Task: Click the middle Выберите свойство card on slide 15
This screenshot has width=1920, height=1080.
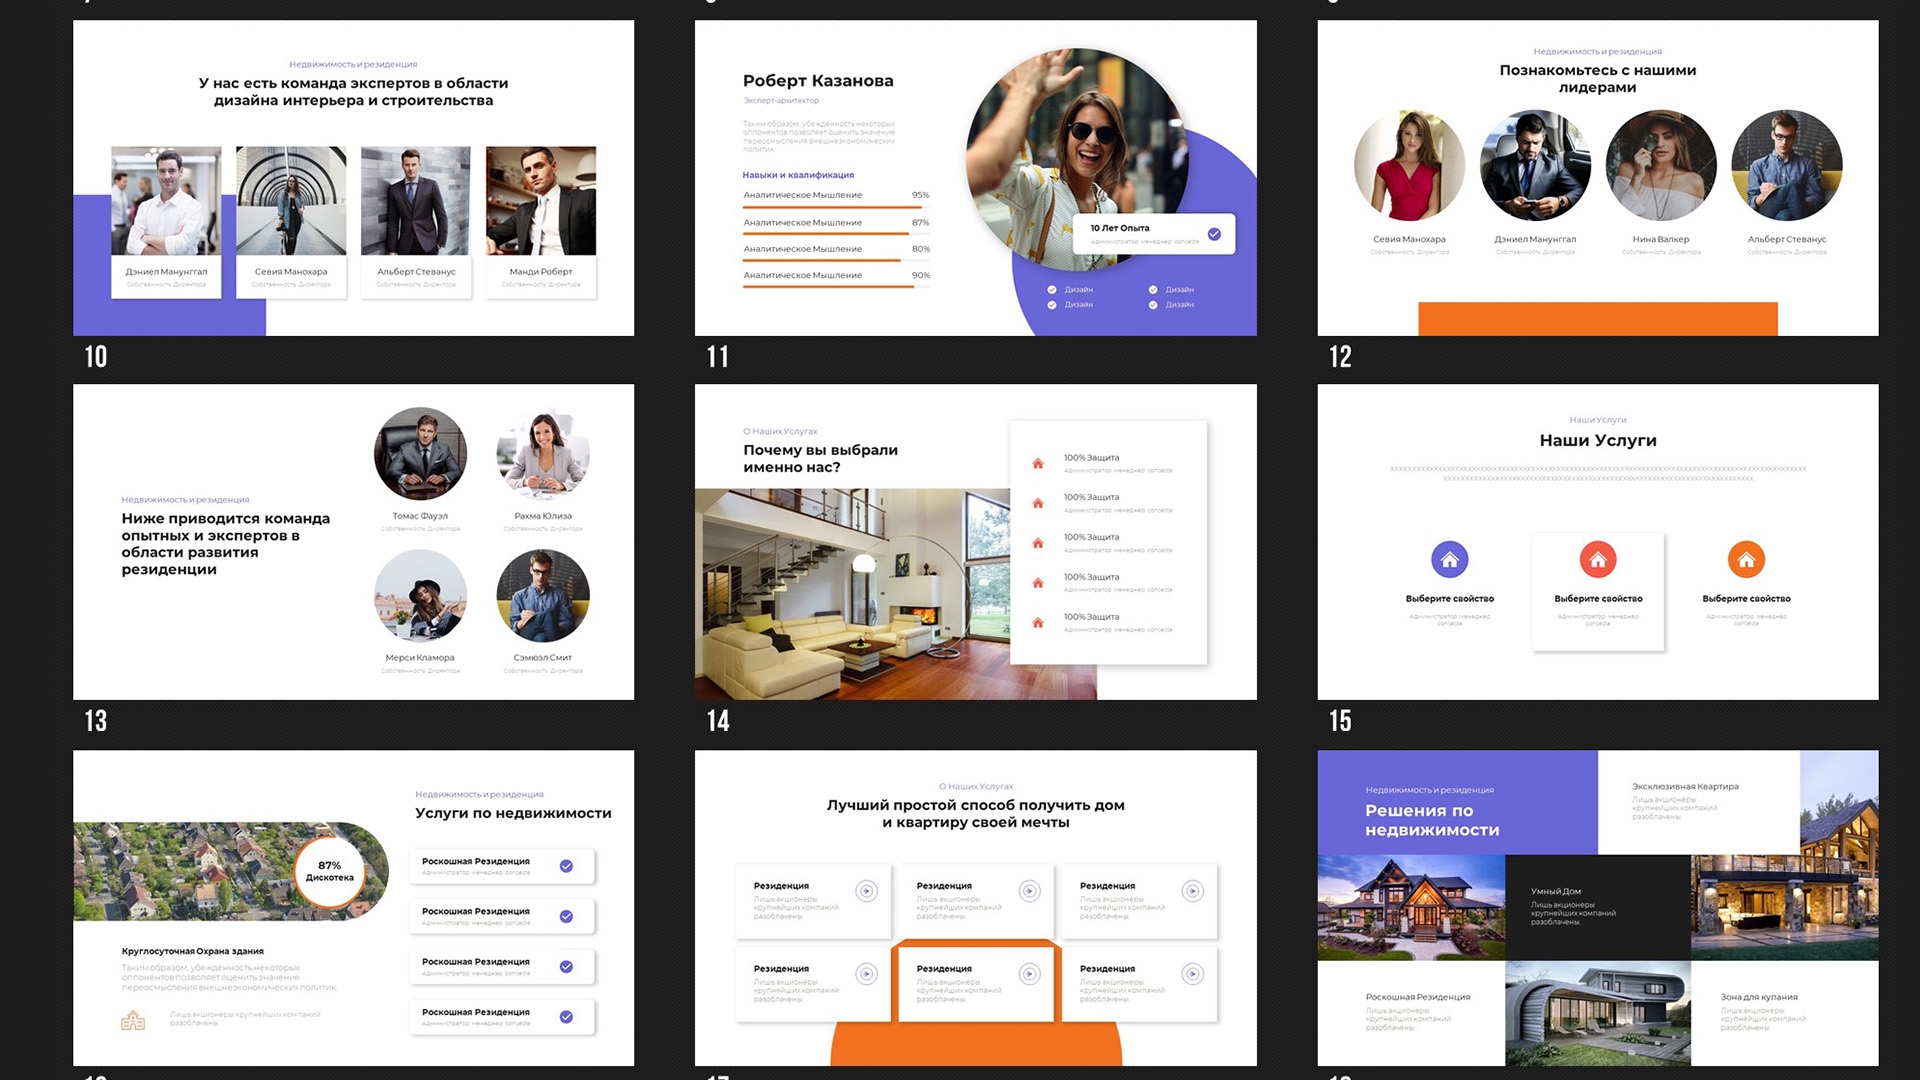Action: [x=1598, y=592]
